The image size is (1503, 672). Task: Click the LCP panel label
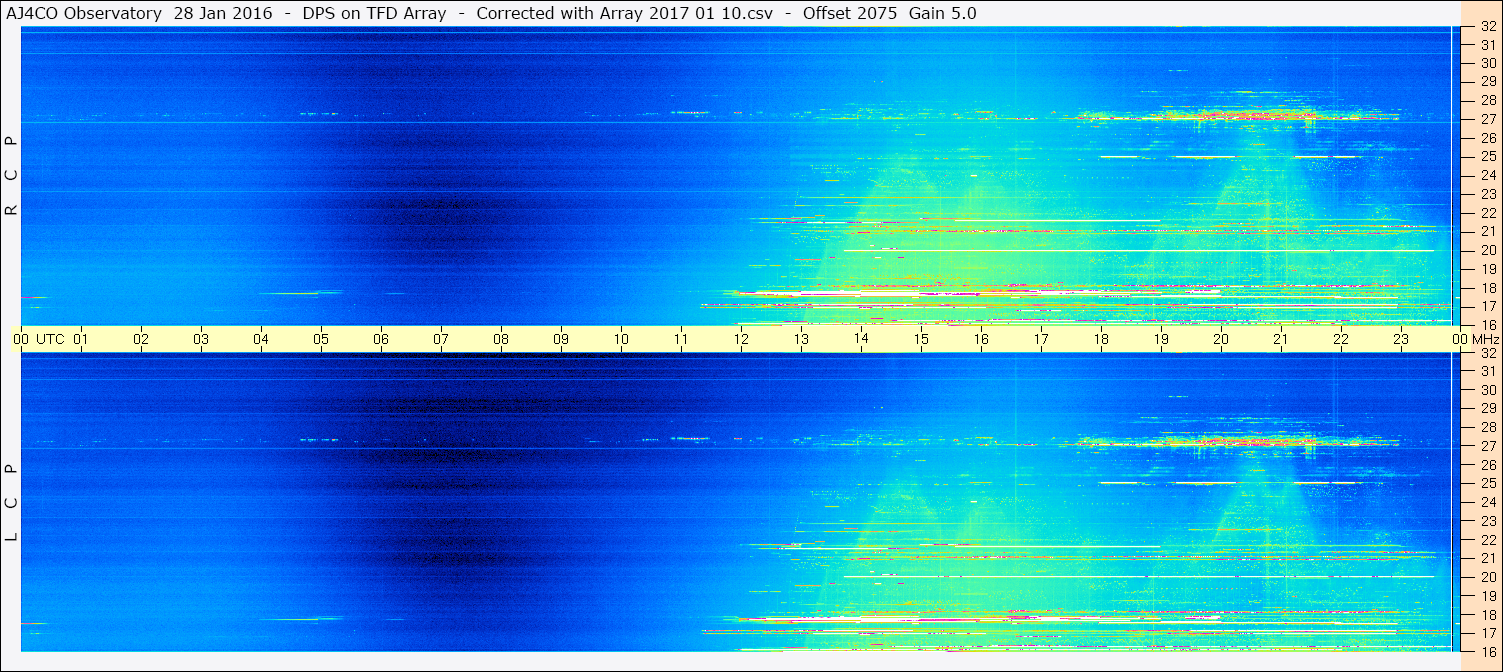pos(11,503)
